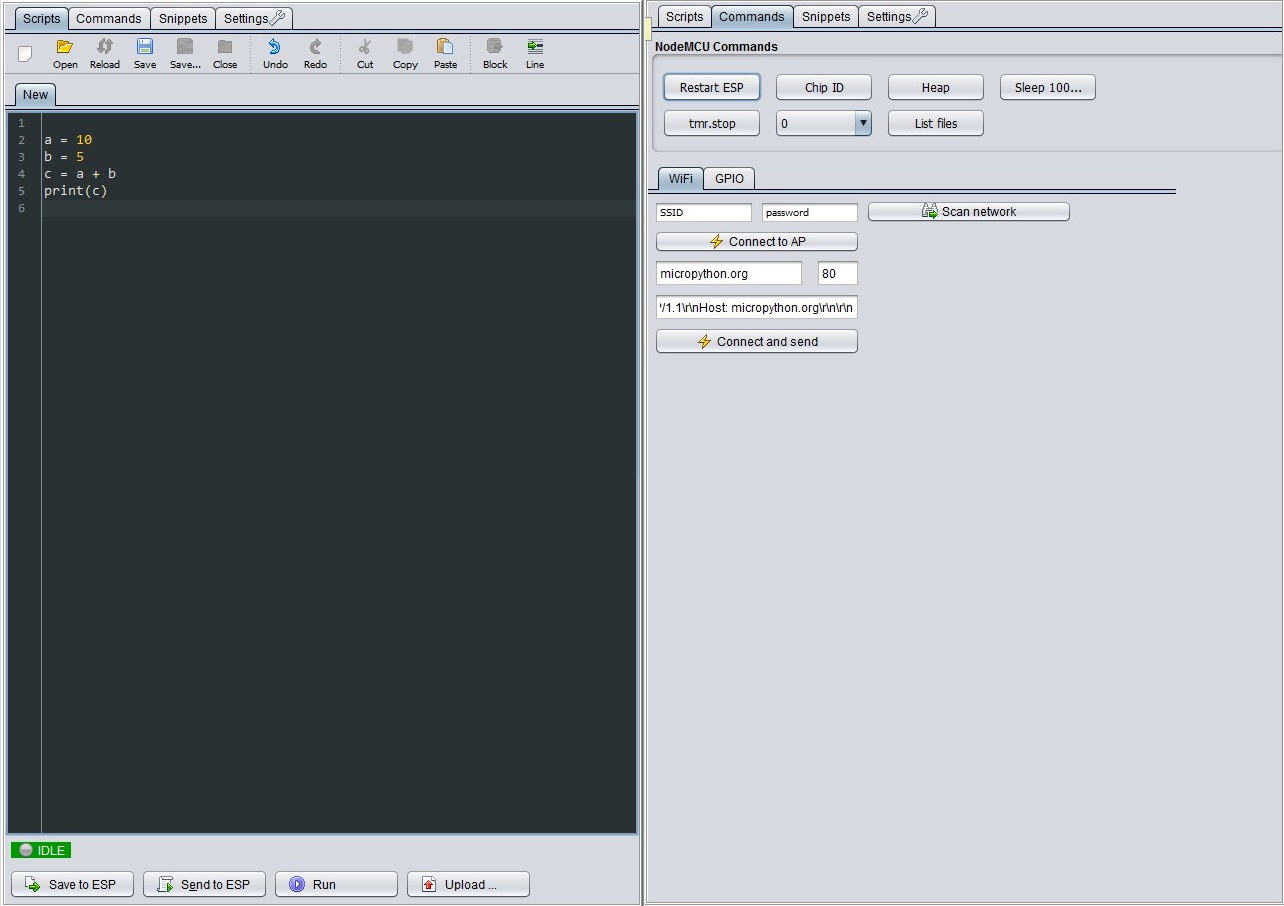
Task: Cut the selected code
Action: click(x=364, y=53)
